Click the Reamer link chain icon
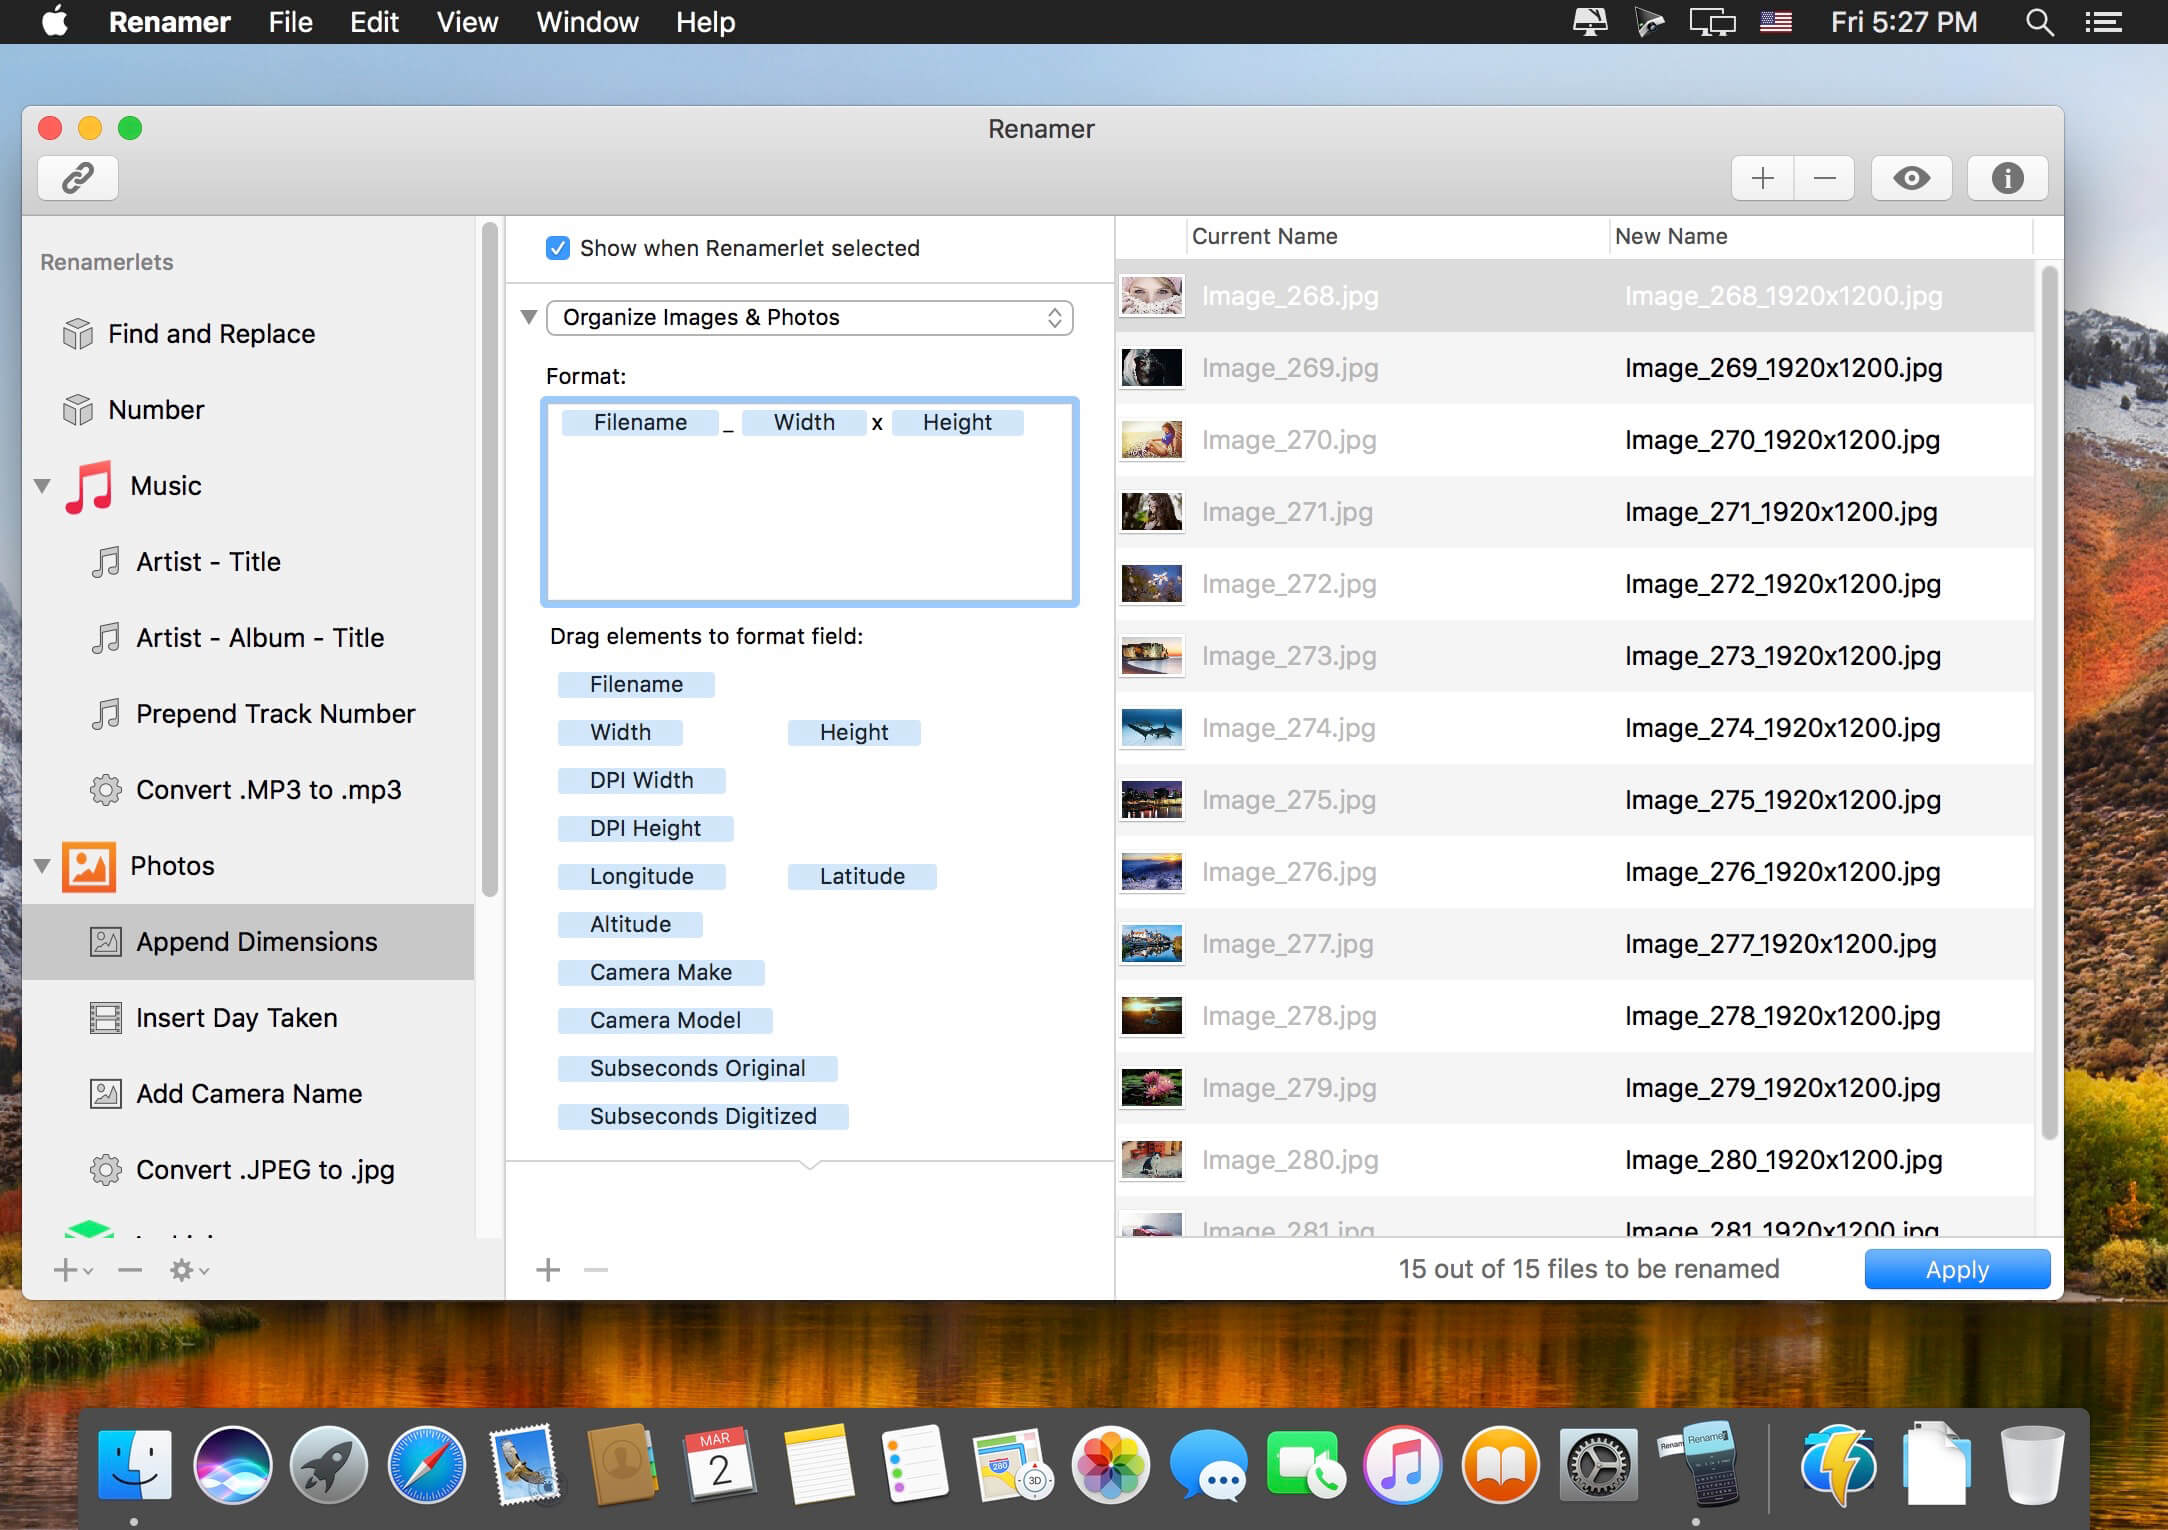The width and height of the screenshot is (2168, 1530). 78,176
